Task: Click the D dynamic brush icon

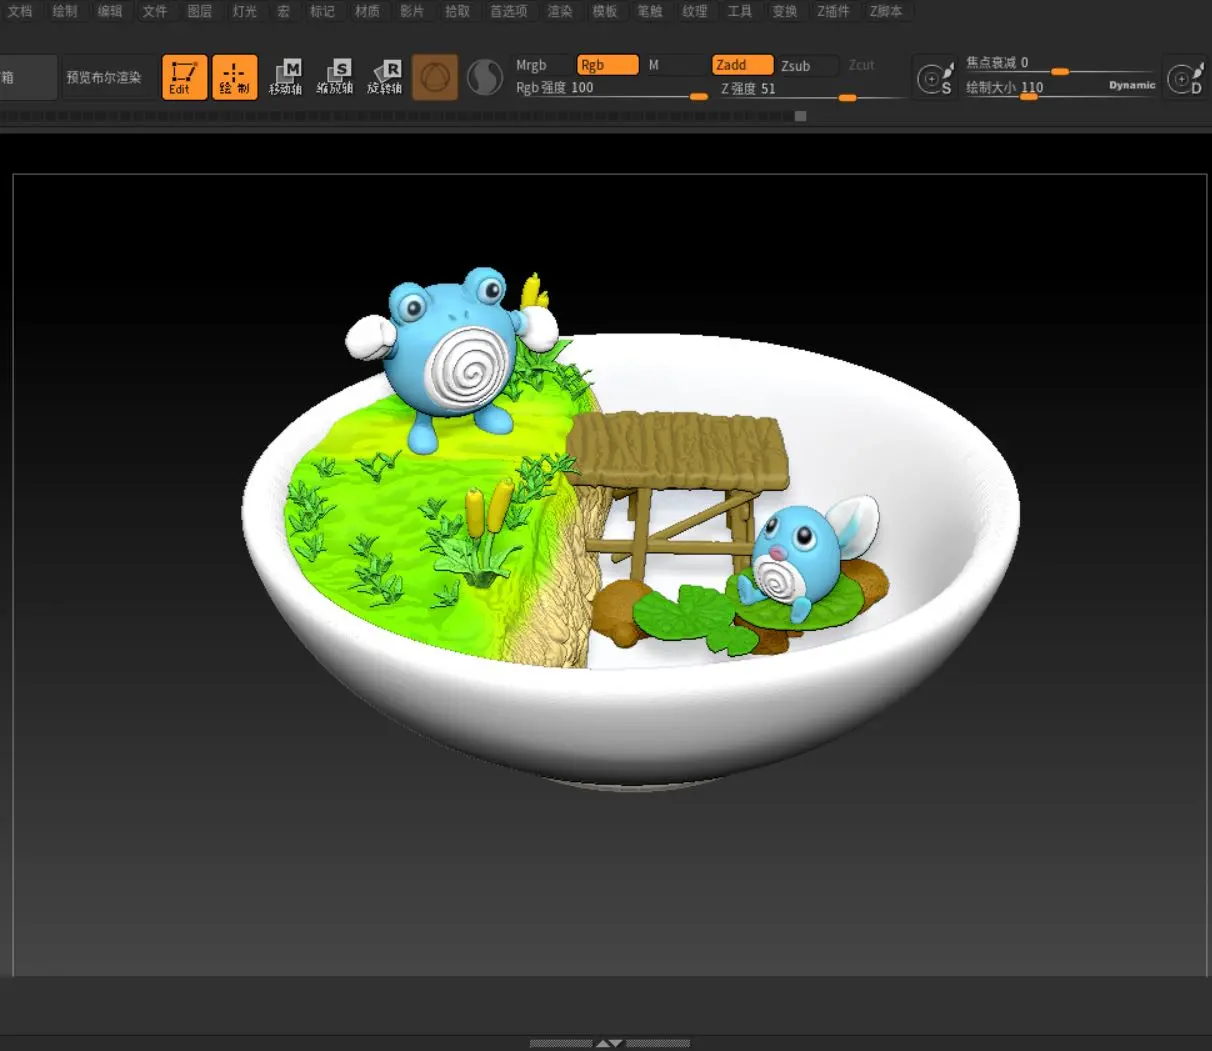Action: click(x=1185, y=78)
